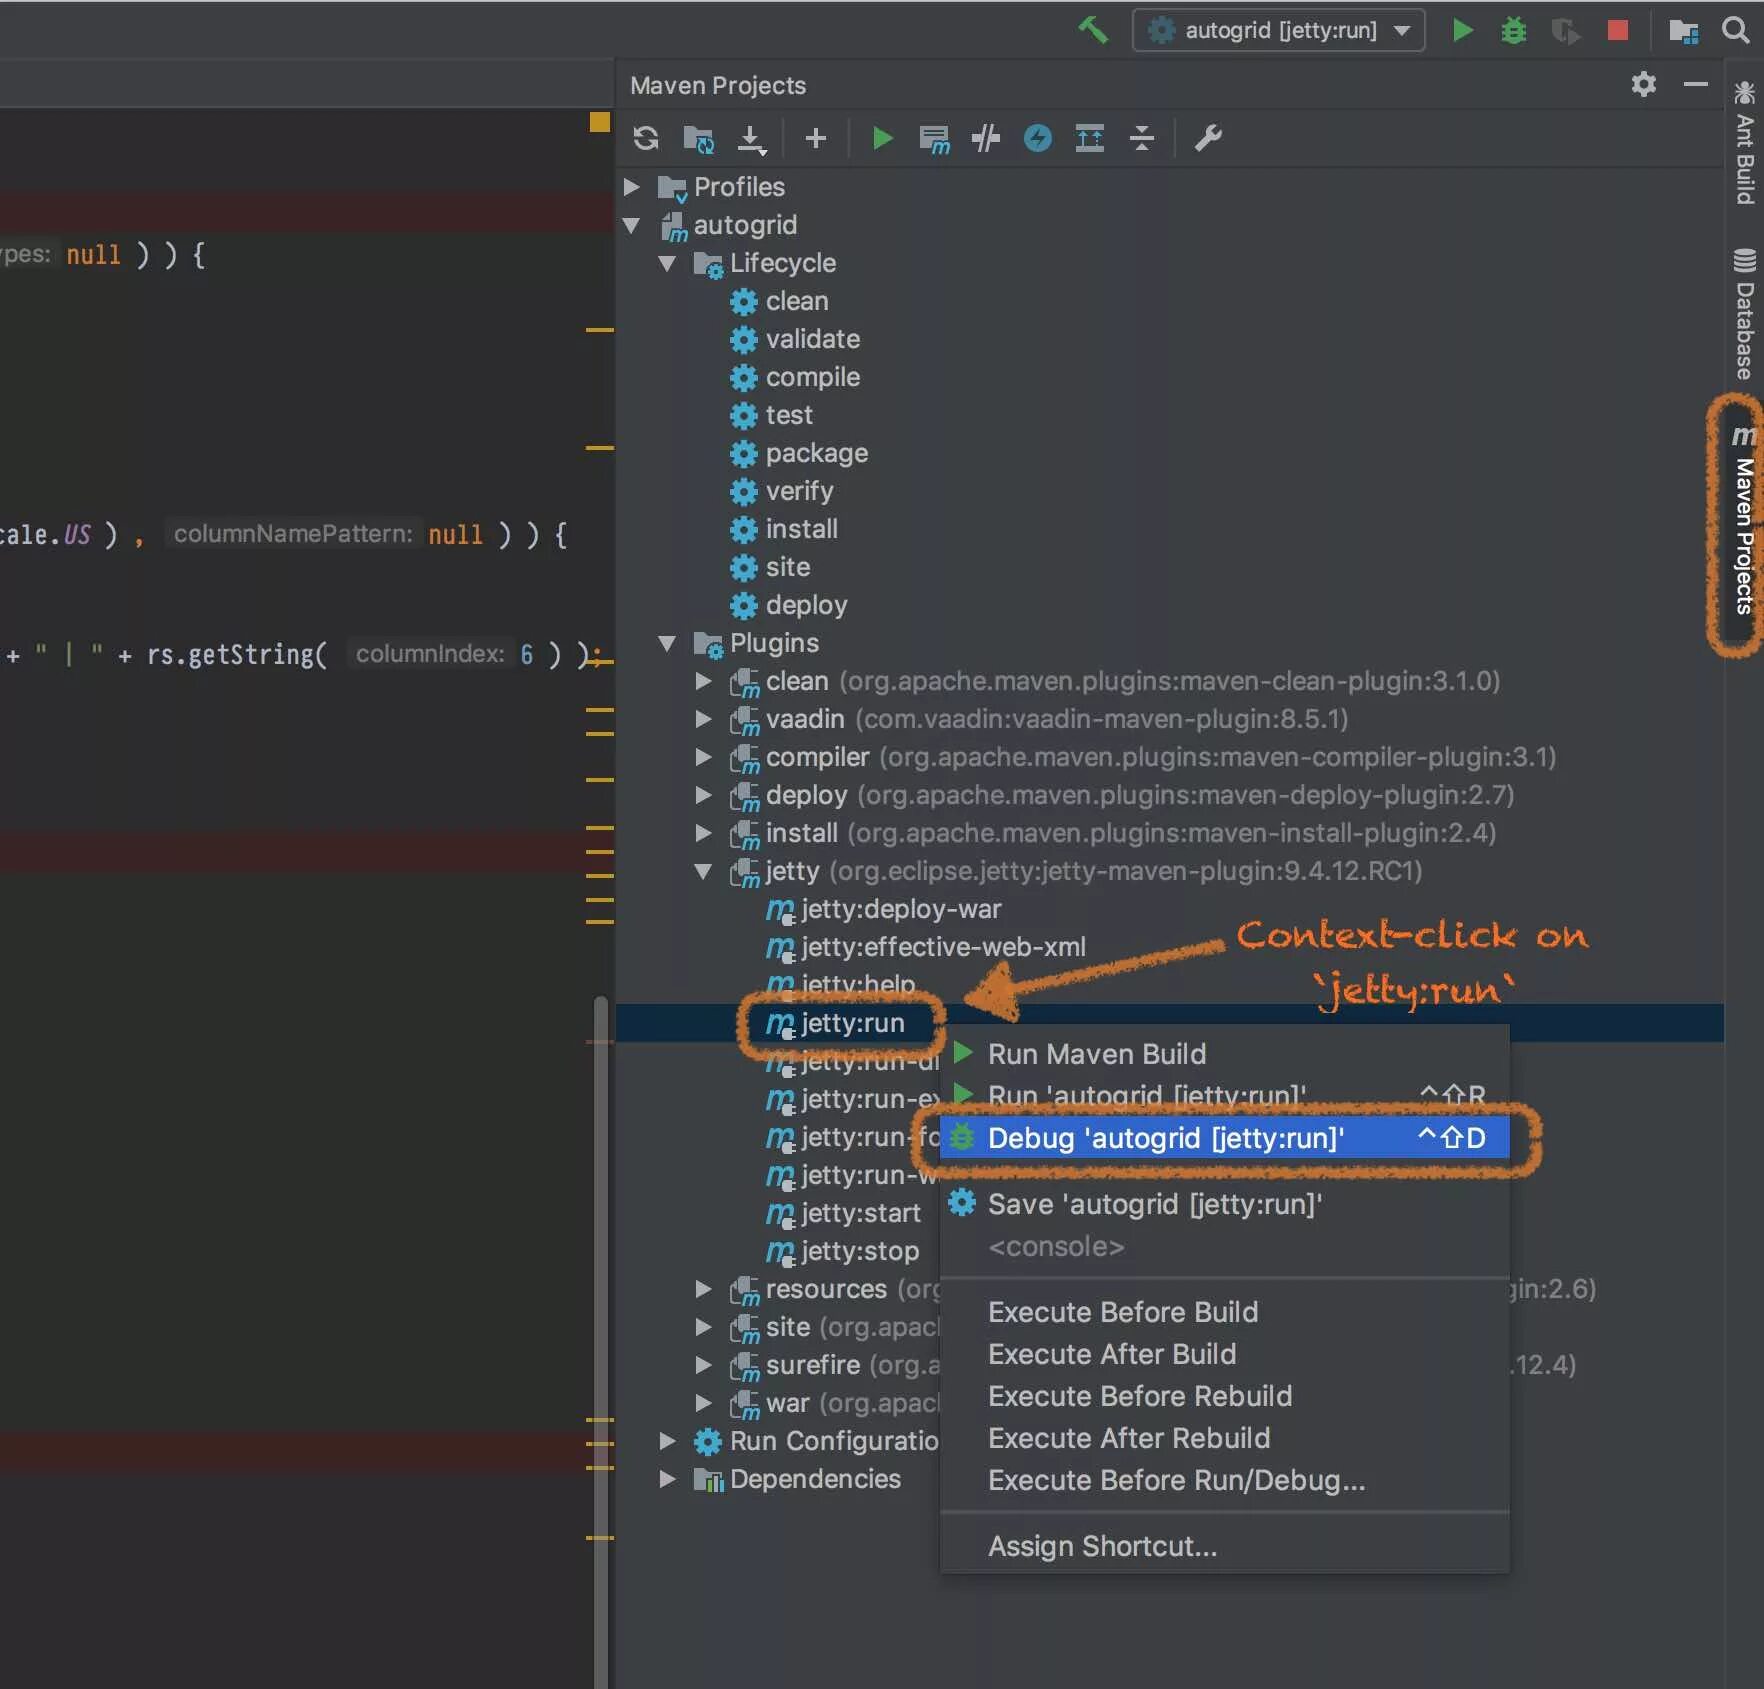The width and height of the screenshot is (1764, 1689).
Task: Click Show Dependencies diagram icon
Action: [1090, 138]
